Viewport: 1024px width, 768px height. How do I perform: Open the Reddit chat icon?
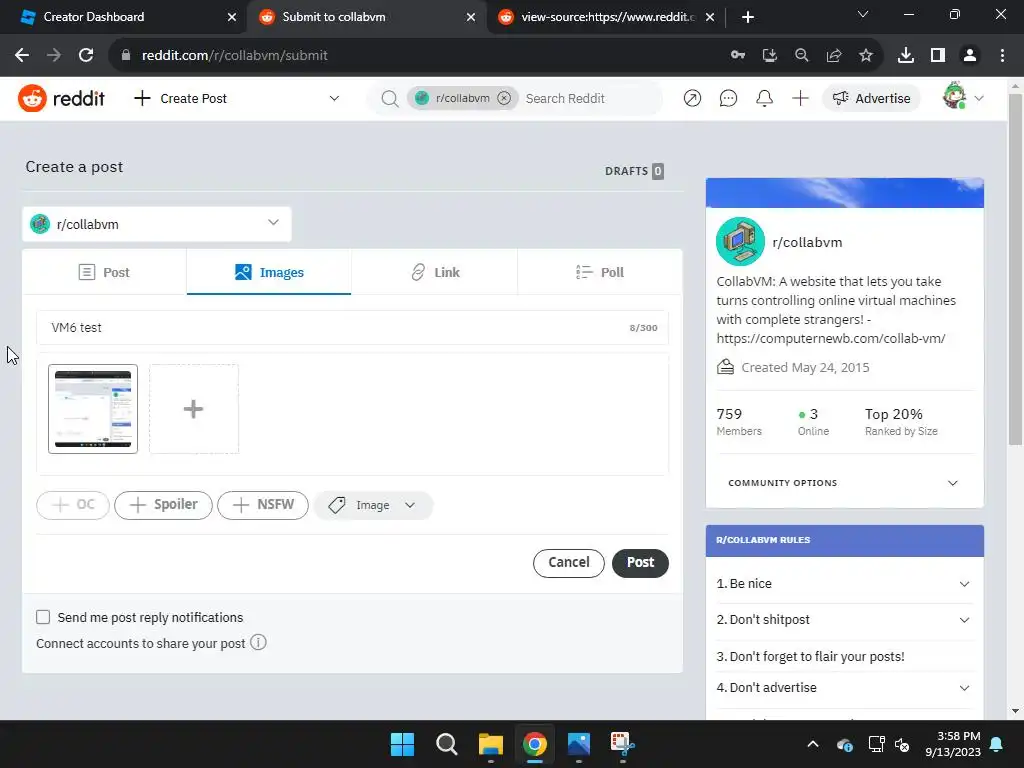click(x=728, y=98)
